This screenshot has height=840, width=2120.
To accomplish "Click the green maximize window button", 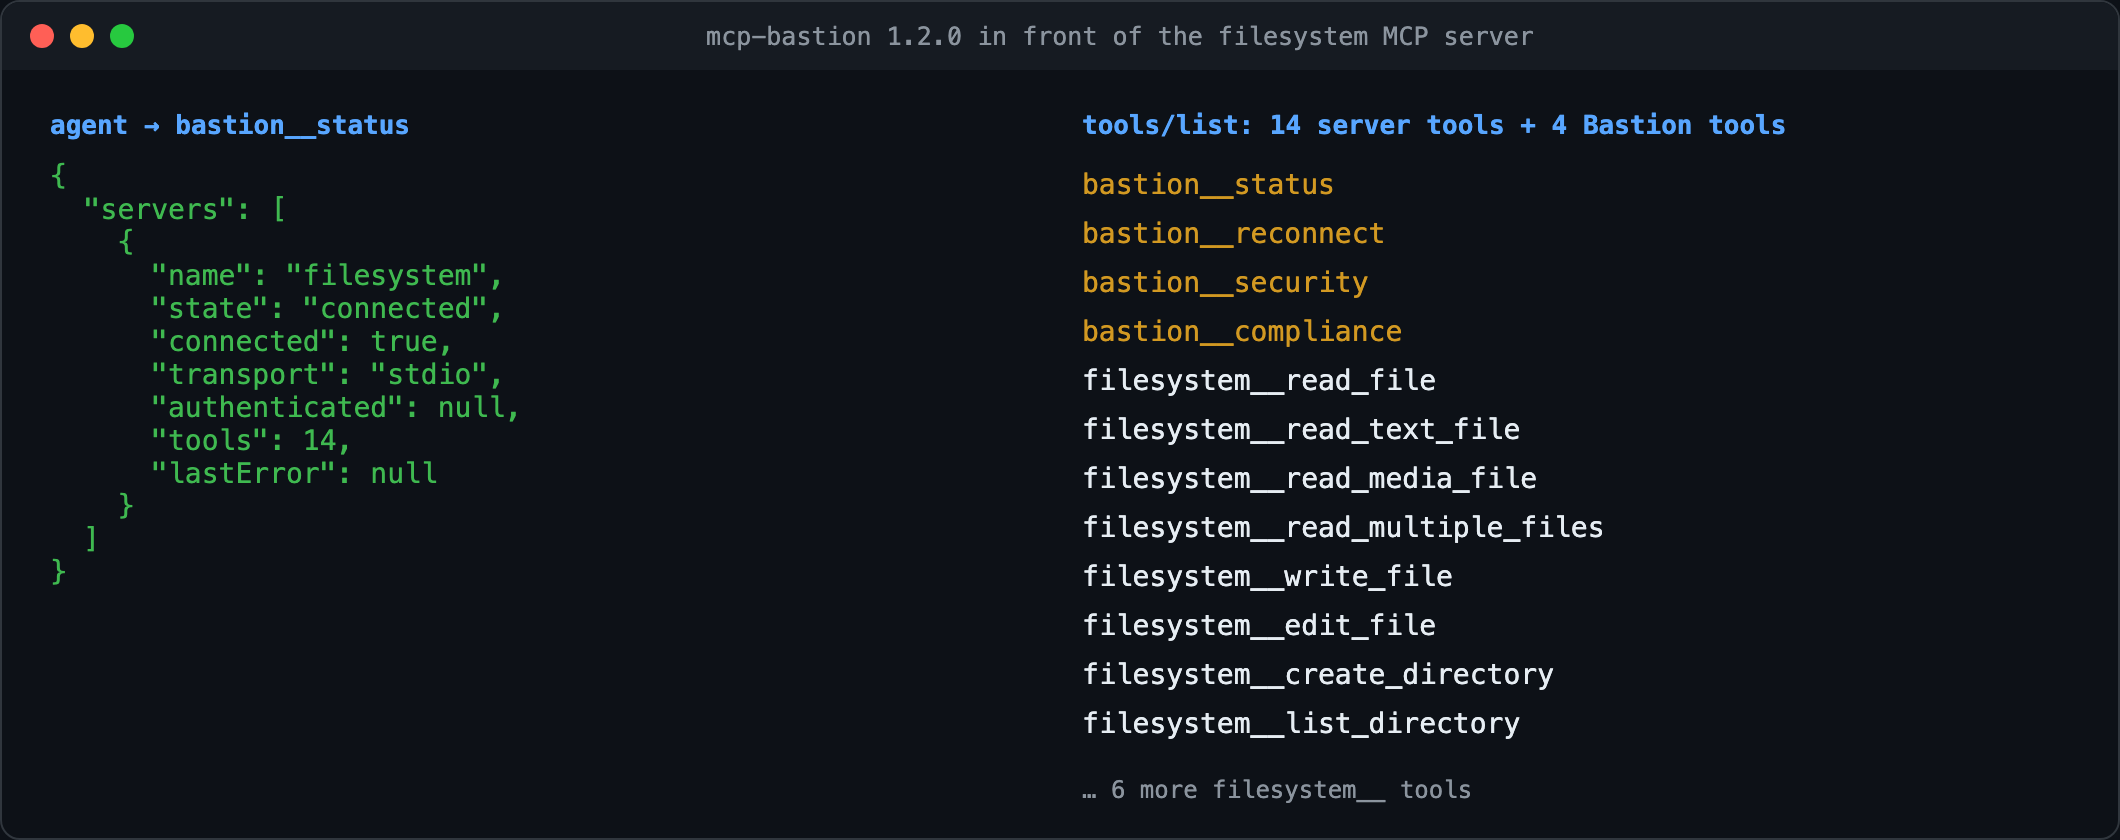I will 122,36.
